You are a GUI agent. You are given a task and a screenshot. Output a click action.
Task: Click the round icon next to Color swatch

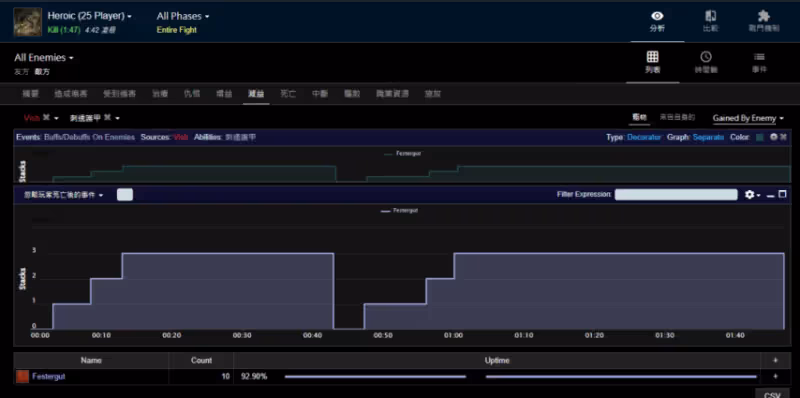pos(773,137)
